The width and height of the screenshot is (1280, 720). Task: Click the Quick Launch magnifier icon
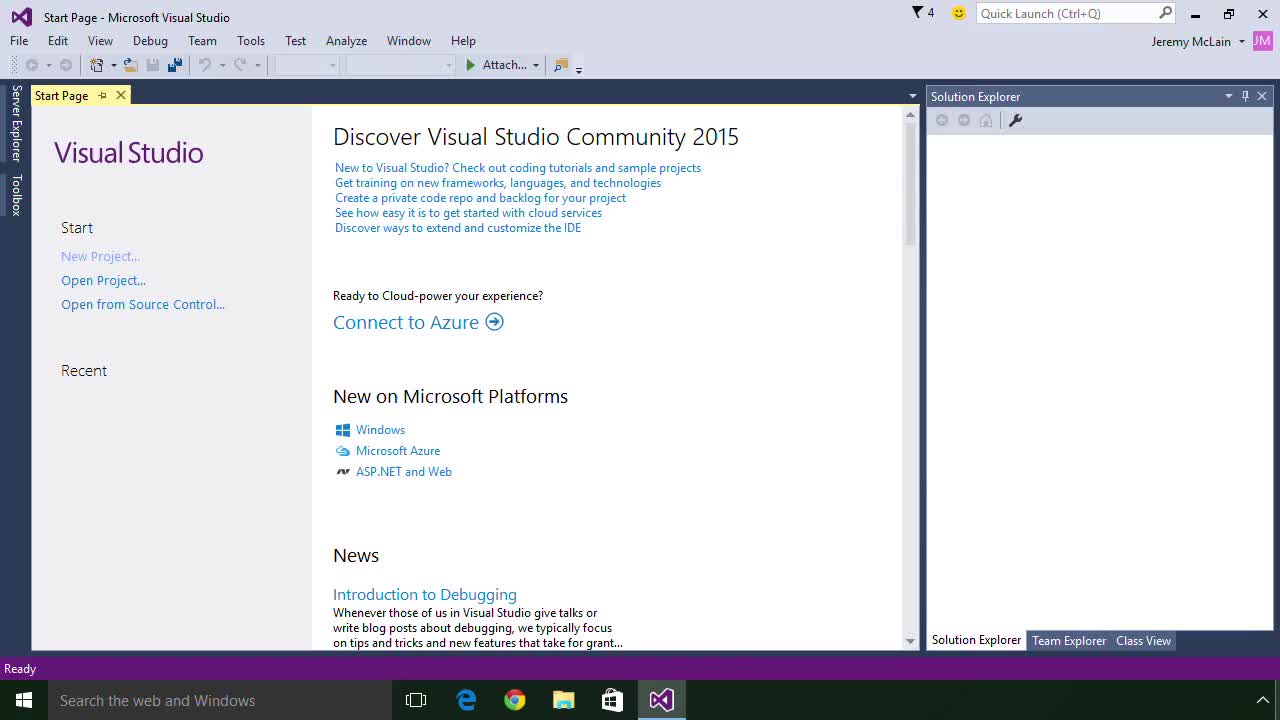(x=1165, y=13)
